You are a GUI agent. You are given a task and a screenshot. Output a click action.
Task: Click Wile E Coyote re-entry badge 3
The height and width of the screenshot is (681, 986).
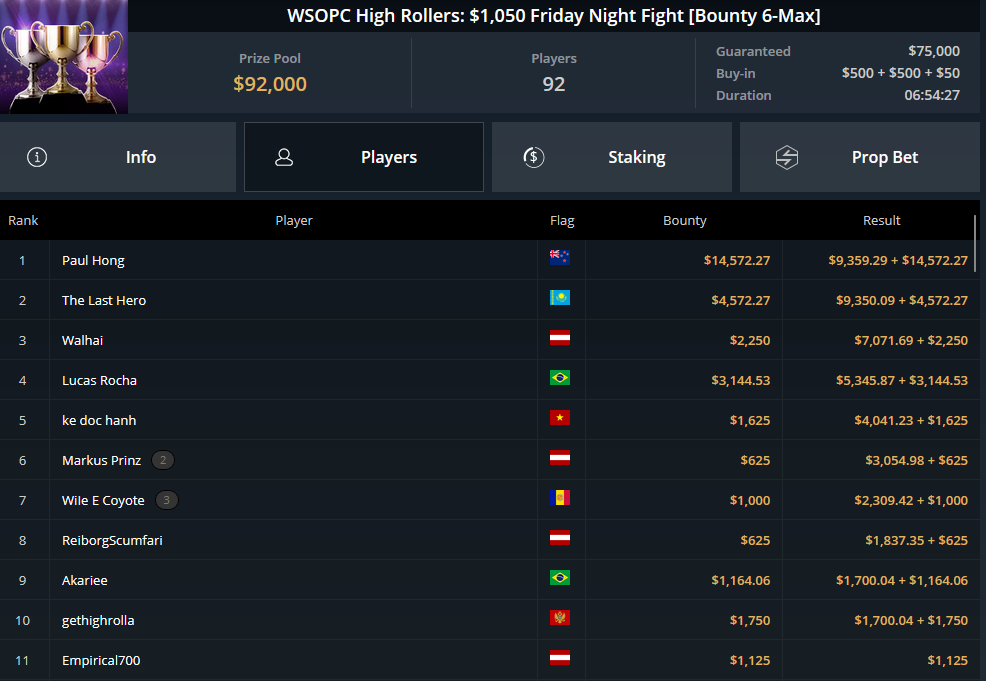click(167, 501)
